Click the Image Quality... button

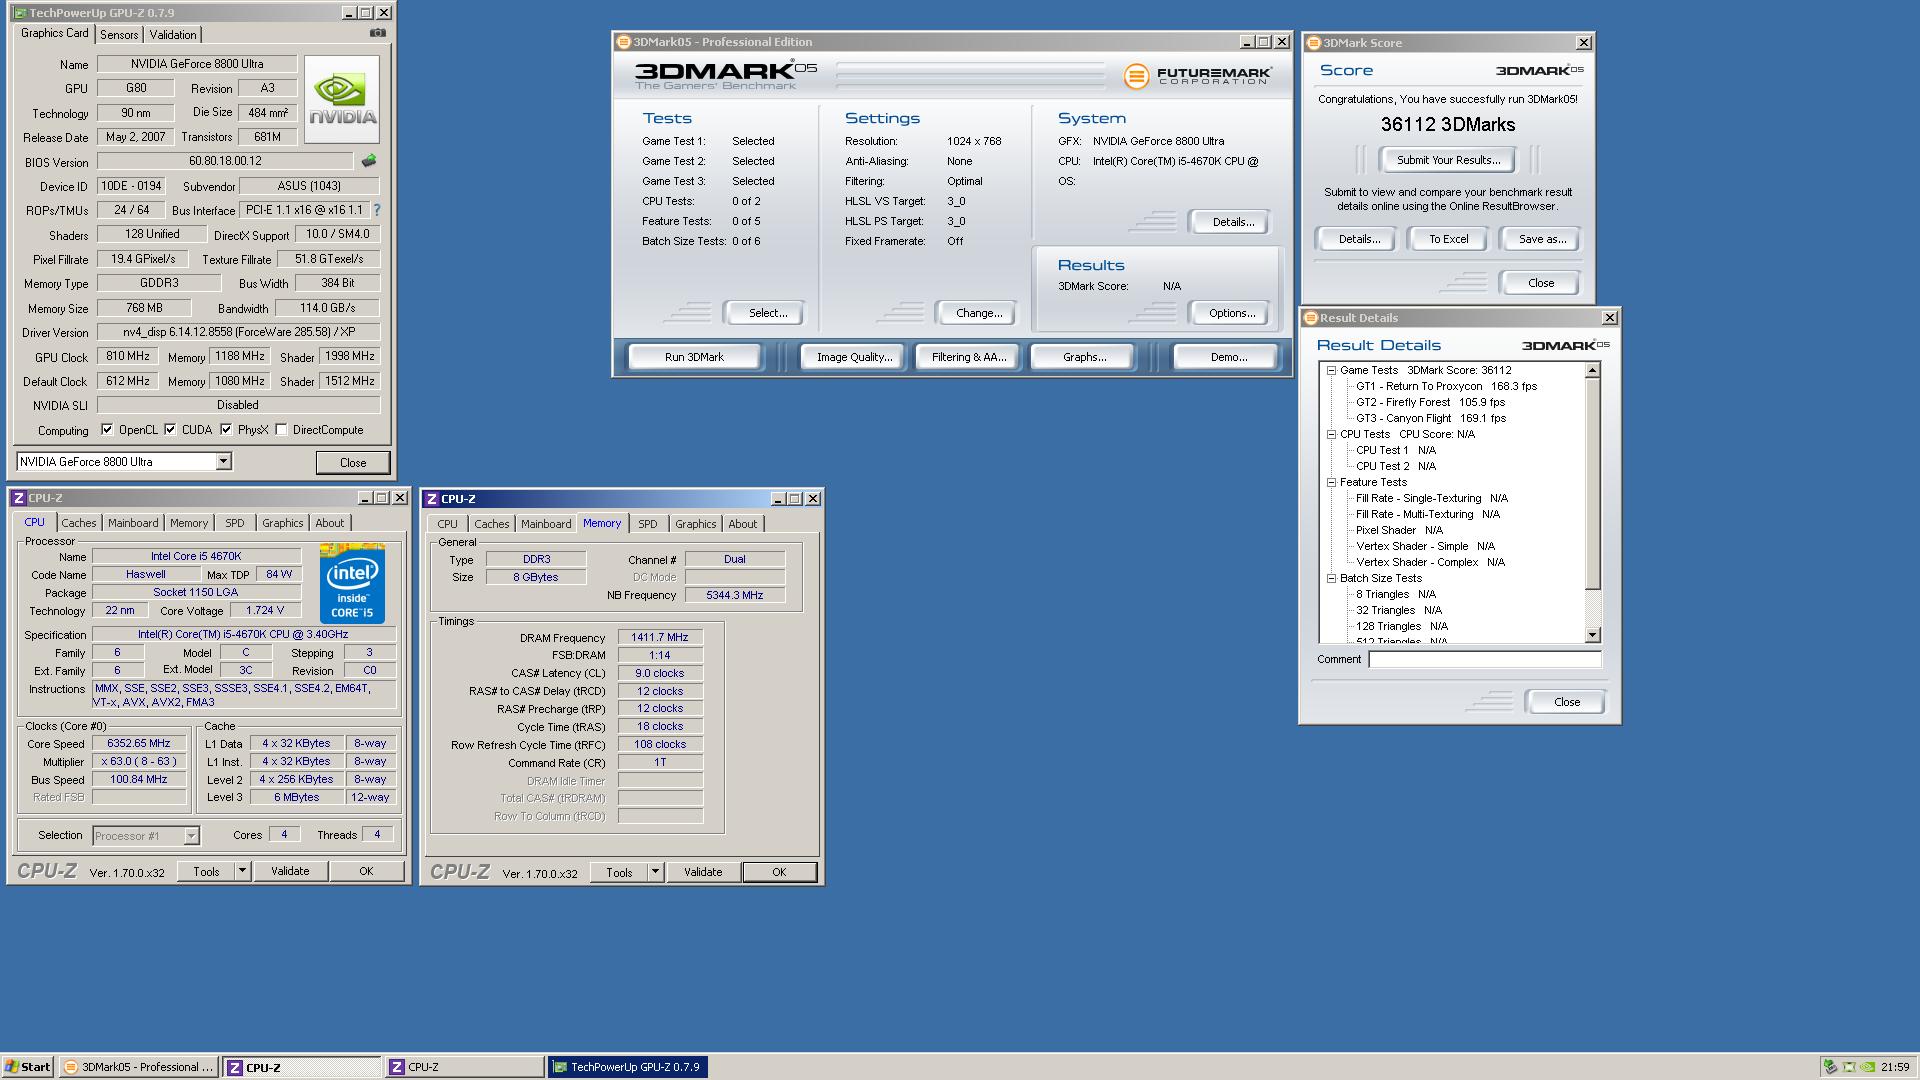click(x=854, y=357)
